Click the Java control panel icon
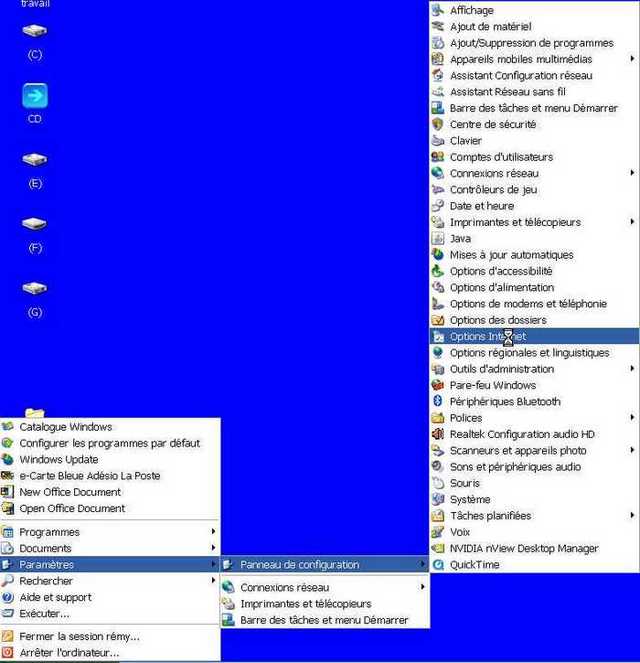The image size is (640, 663). (438, 239)
